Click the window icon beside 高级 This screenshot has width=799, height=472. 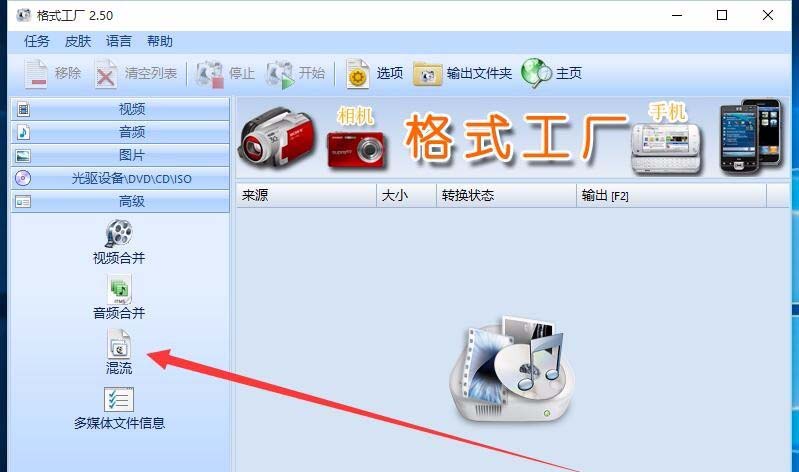23,202
